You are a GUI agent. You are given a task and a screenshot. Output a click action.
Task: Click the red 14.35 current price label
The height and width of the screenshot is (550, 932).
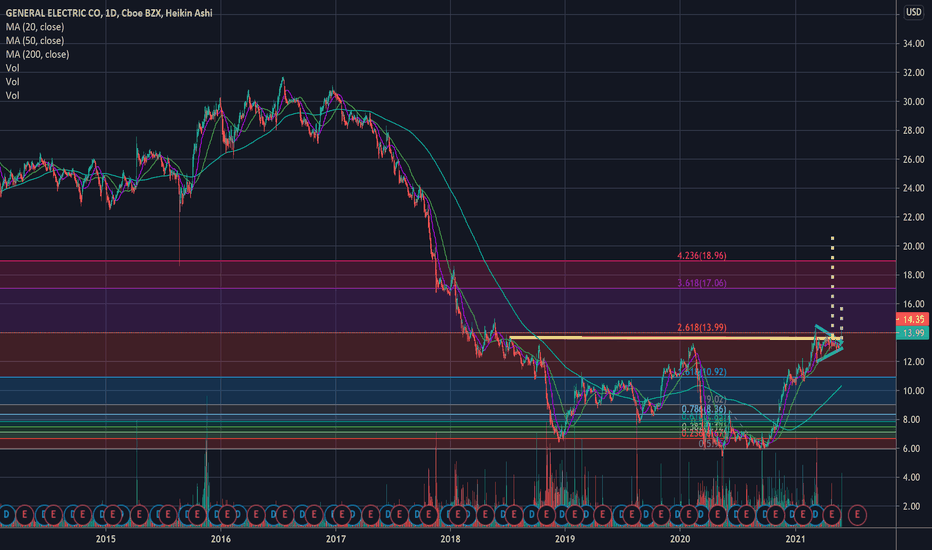(912, 319)
